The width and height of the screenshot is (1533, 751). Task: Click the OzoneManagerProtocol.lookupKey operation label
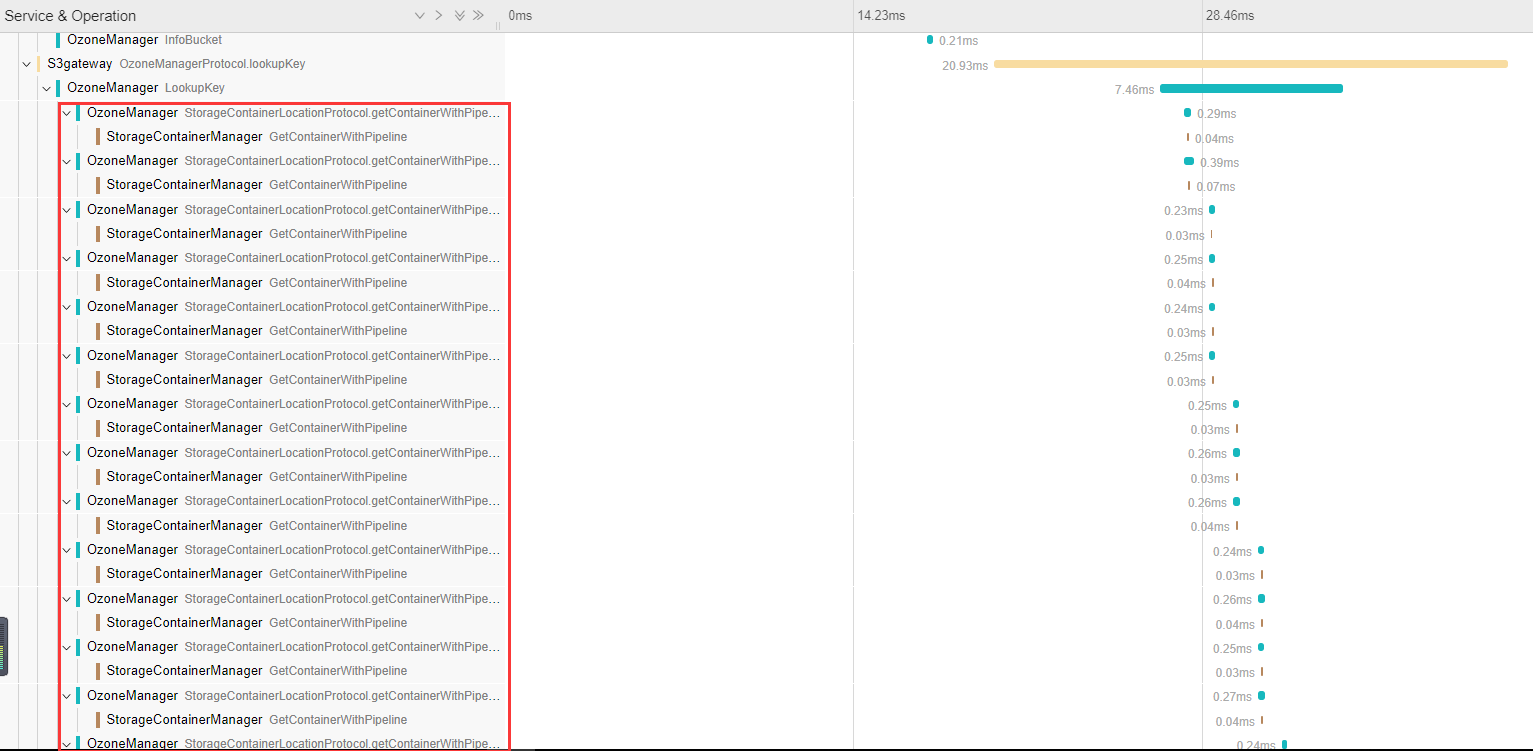tap(212, 64)
